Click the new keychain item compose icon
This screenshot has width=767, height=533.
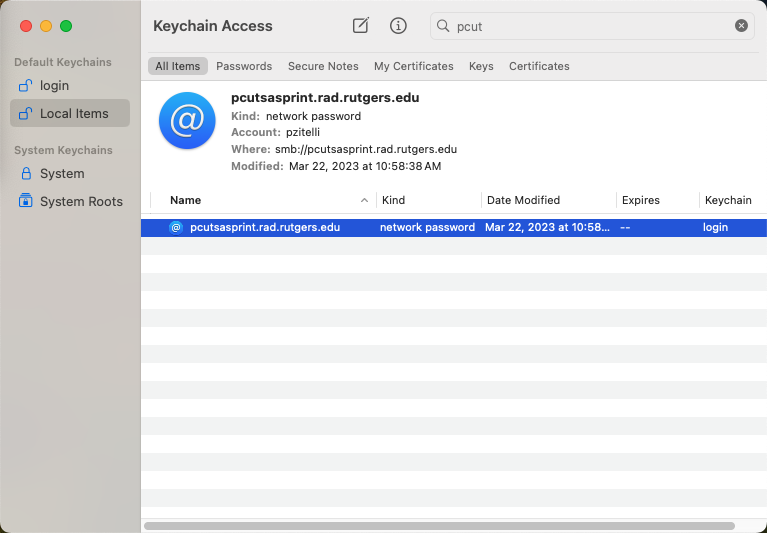(361, 25)
